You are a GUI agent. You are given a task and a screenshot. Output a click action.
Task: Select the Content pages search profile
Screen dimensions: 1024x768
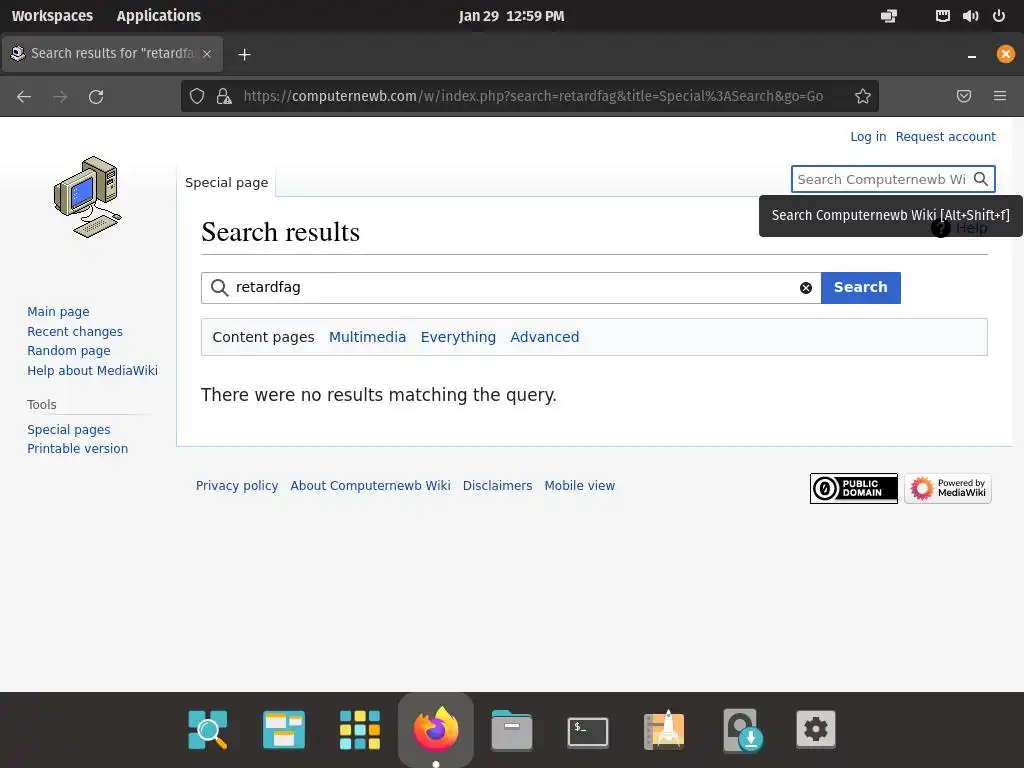click(x=263, y=337)
